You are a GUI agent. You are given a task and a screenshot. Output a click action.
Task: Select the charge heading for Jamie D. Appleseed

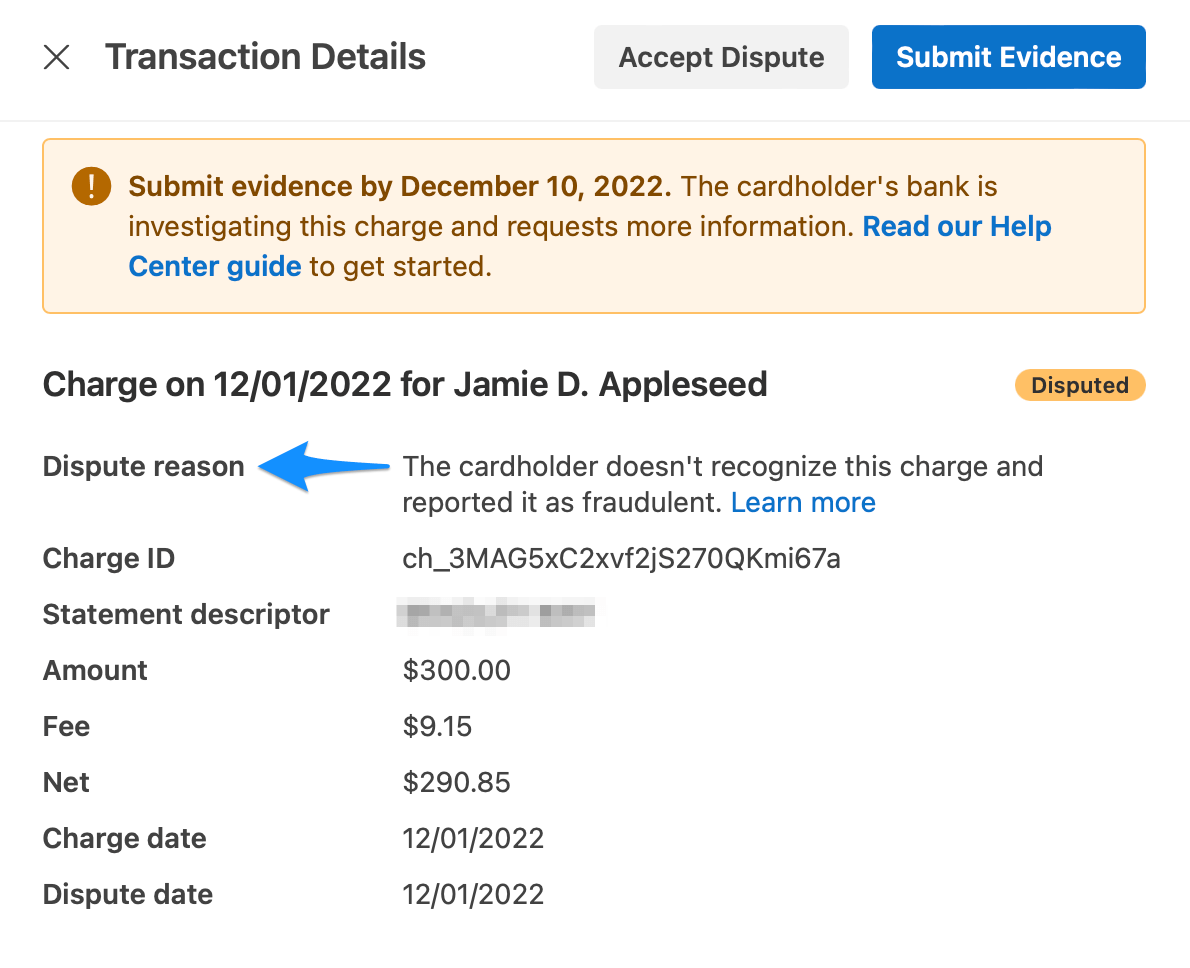tap(404, 384)
